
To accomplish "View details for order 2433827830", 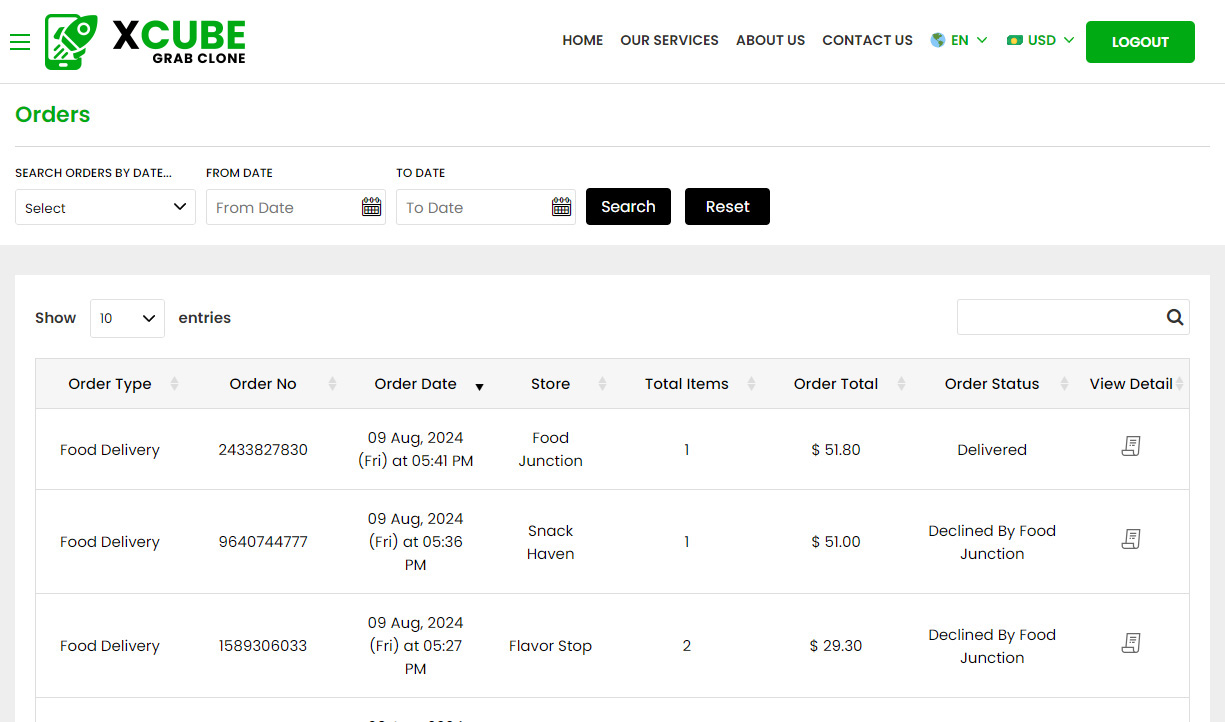I will click(1131, 446).
